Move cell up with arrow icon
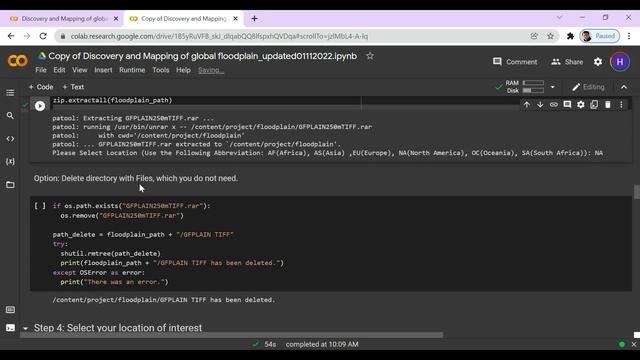Image resolution: width=640 pixels, height=360 pixels. tap(527, 105)
